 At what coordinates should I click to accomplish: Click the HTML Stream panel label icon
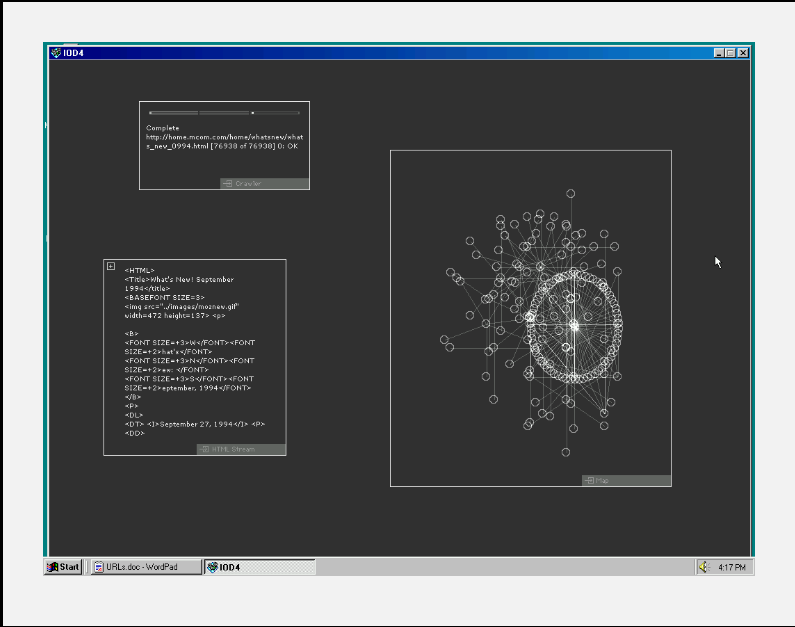[x=205, y=450]
